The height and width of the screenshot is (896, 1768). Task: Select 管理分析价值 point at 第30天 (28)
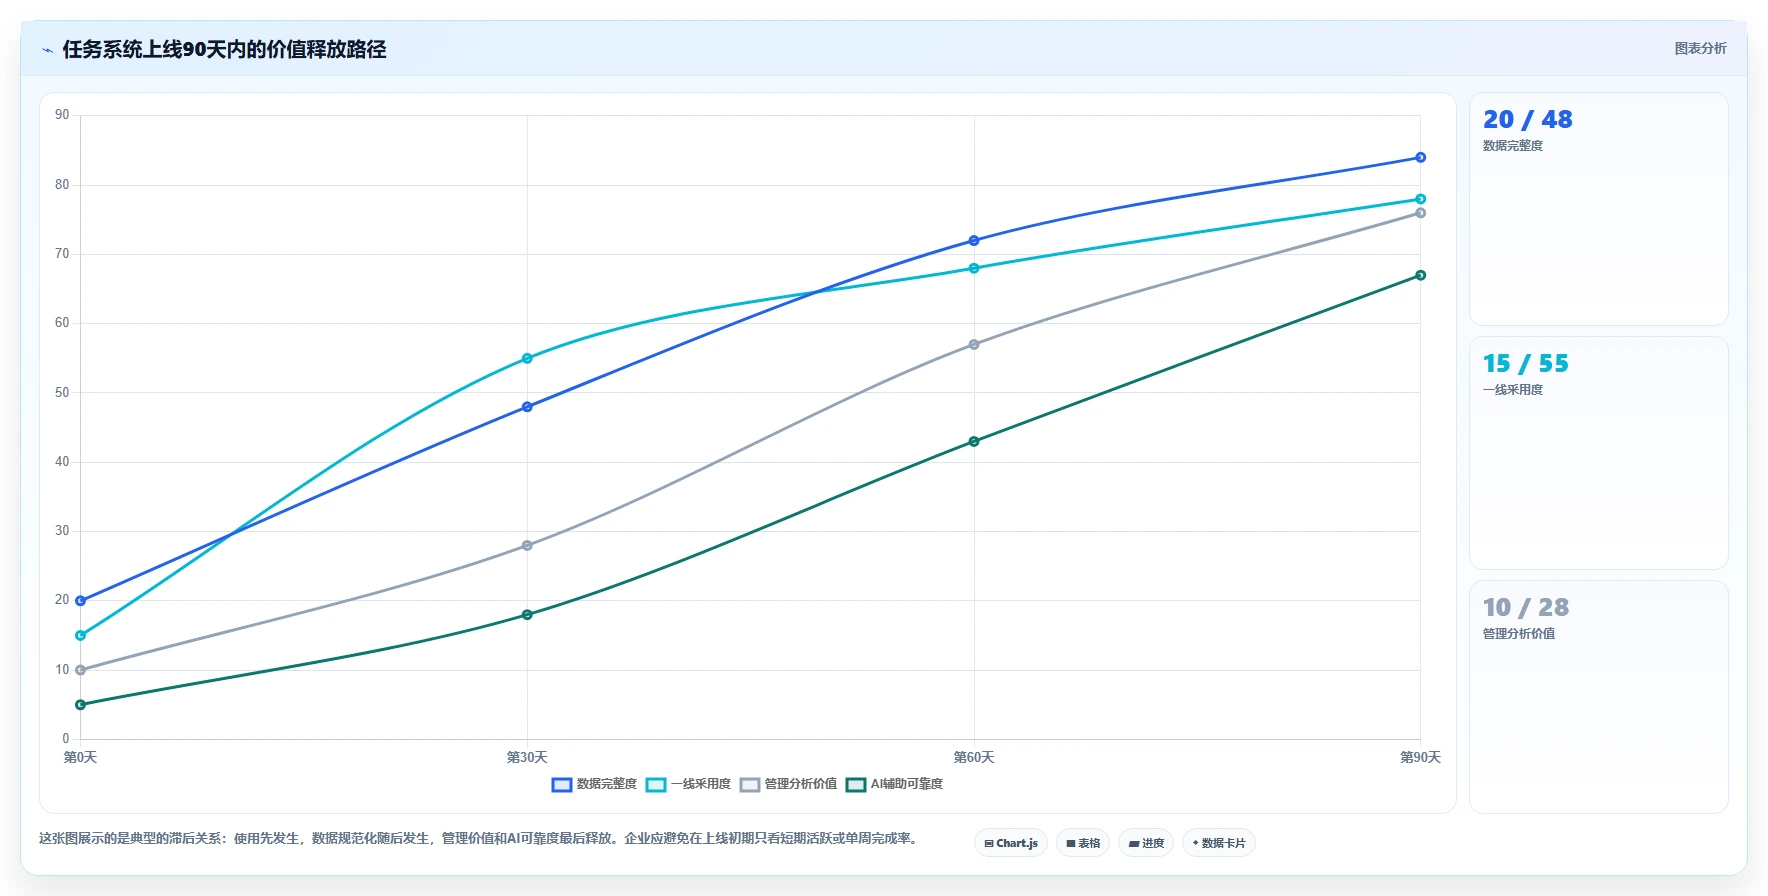coord(527,546)
